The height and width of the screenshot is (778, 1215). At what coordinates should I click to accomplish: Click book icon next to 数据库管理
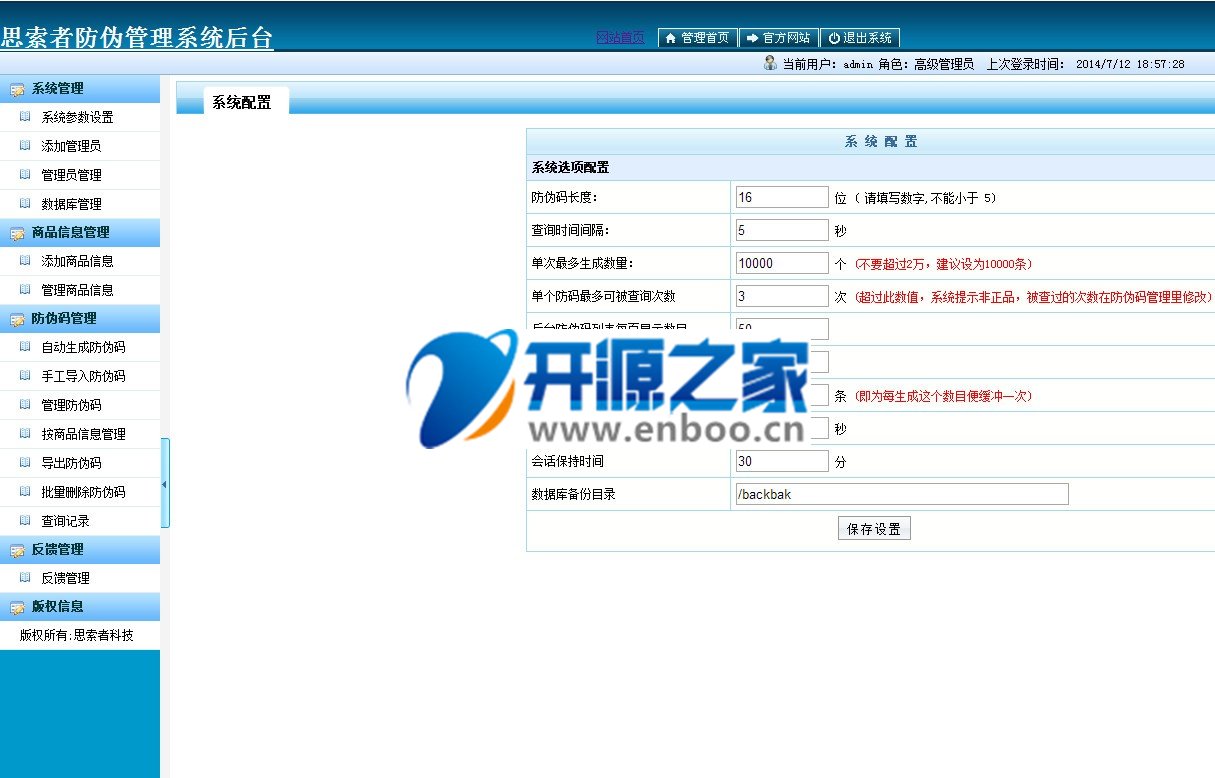pos(25,203)
